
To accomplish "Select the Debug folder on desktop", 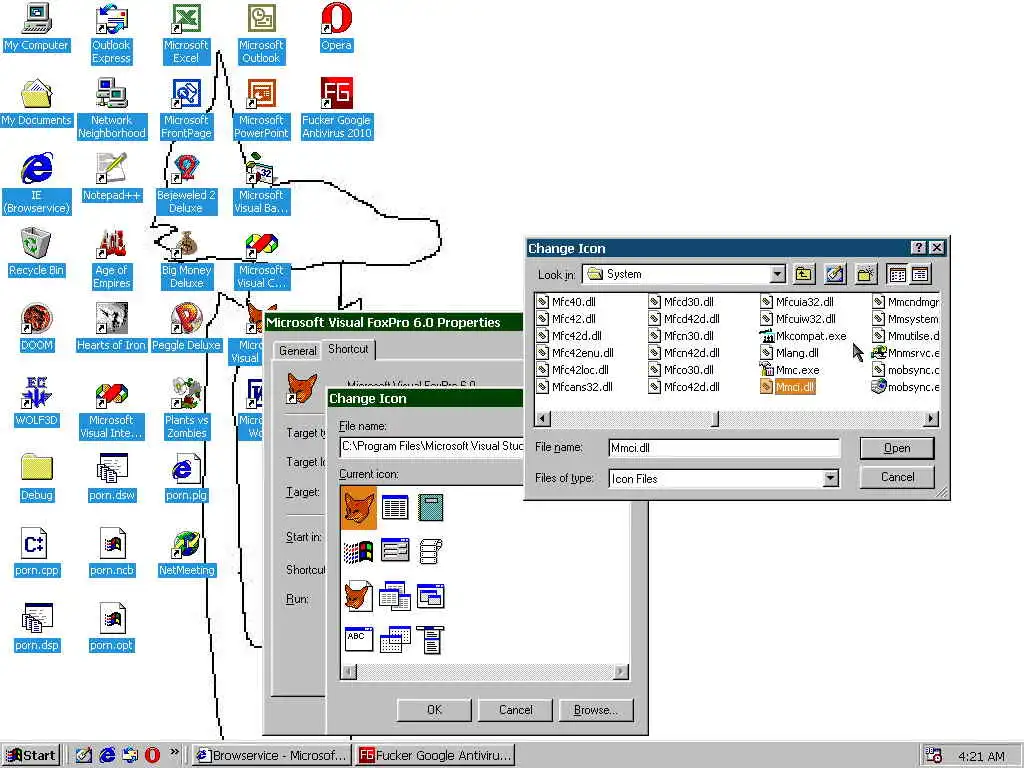I will coord(36,478).
